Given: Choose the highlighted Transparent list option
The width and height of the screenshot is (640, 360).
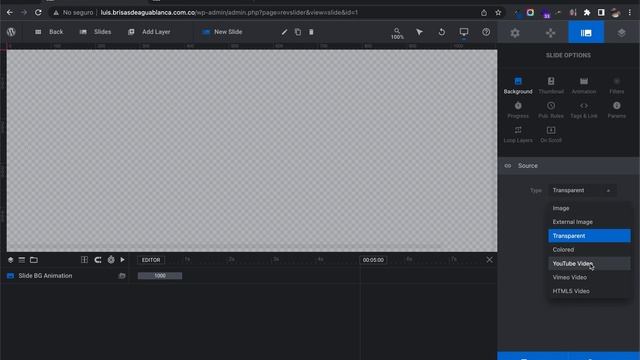Looking at the screenshot, I should [589, 236].
